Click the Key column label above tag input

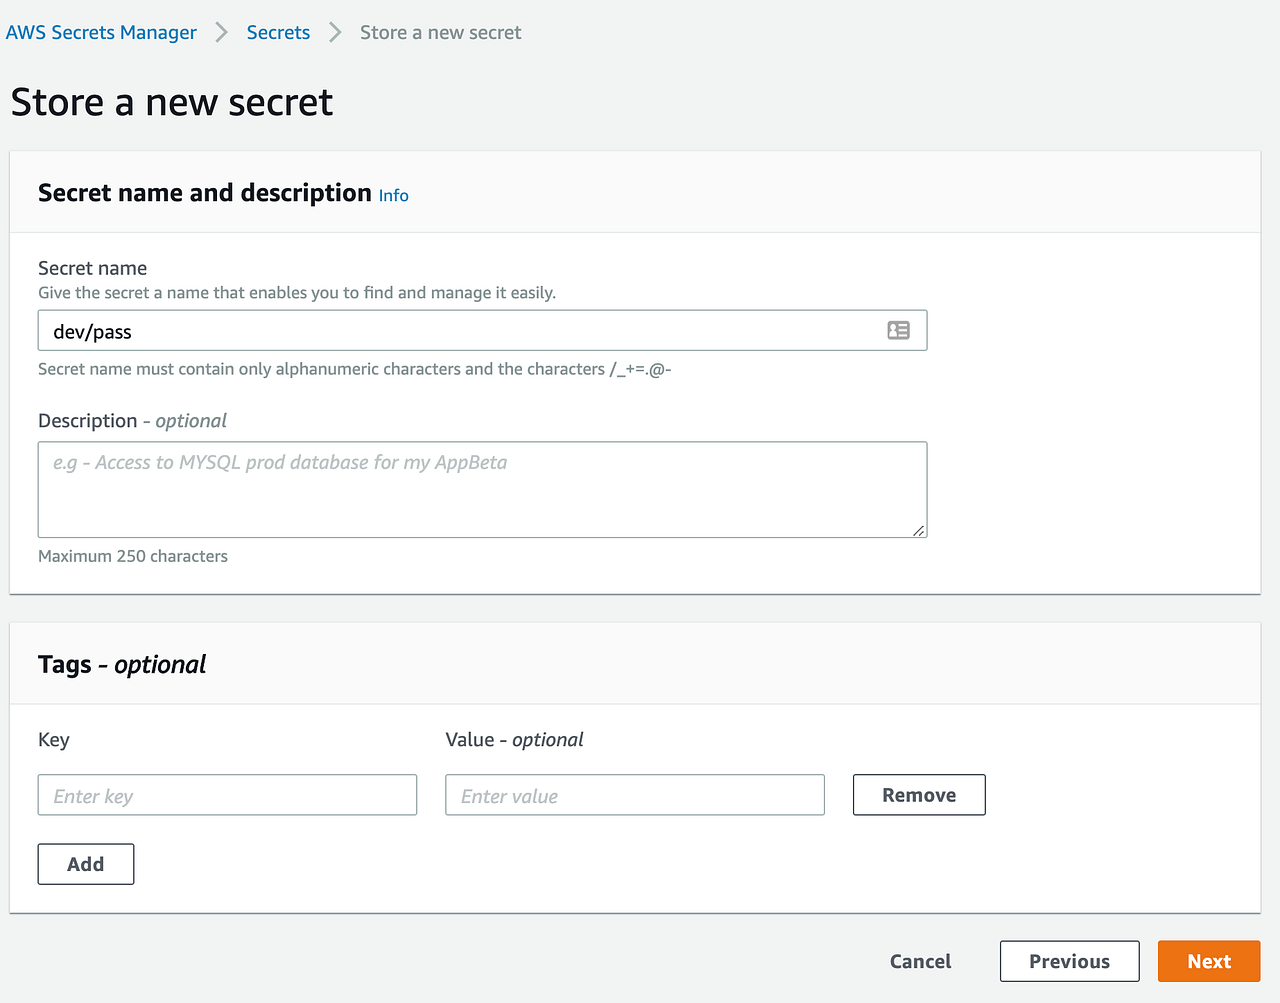53,740
